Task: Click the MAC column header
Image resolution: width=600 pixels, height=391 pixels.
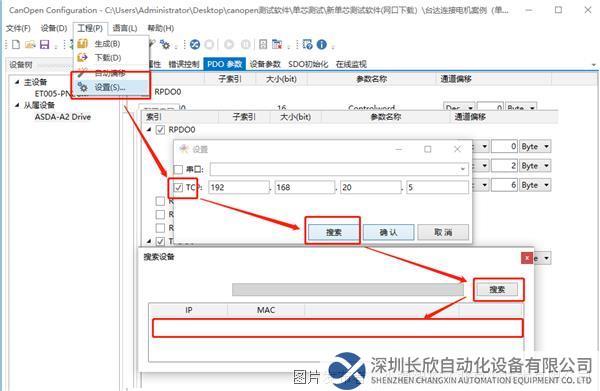Action: (266, 310)
